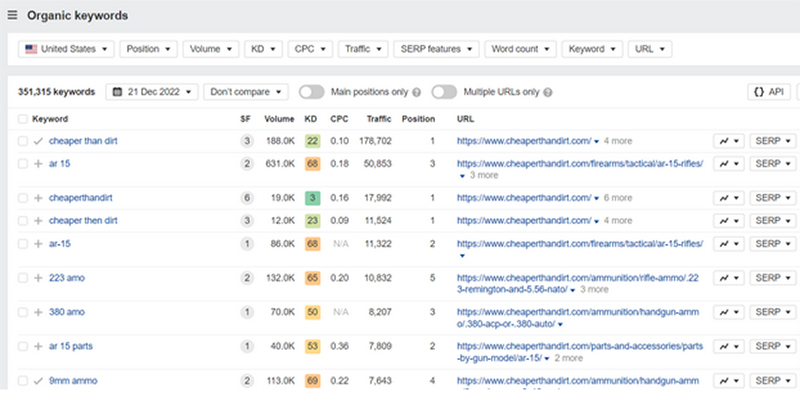Open the United States country dropdown
This screenshot has height=401, width=800.
(x=66, y=49)
